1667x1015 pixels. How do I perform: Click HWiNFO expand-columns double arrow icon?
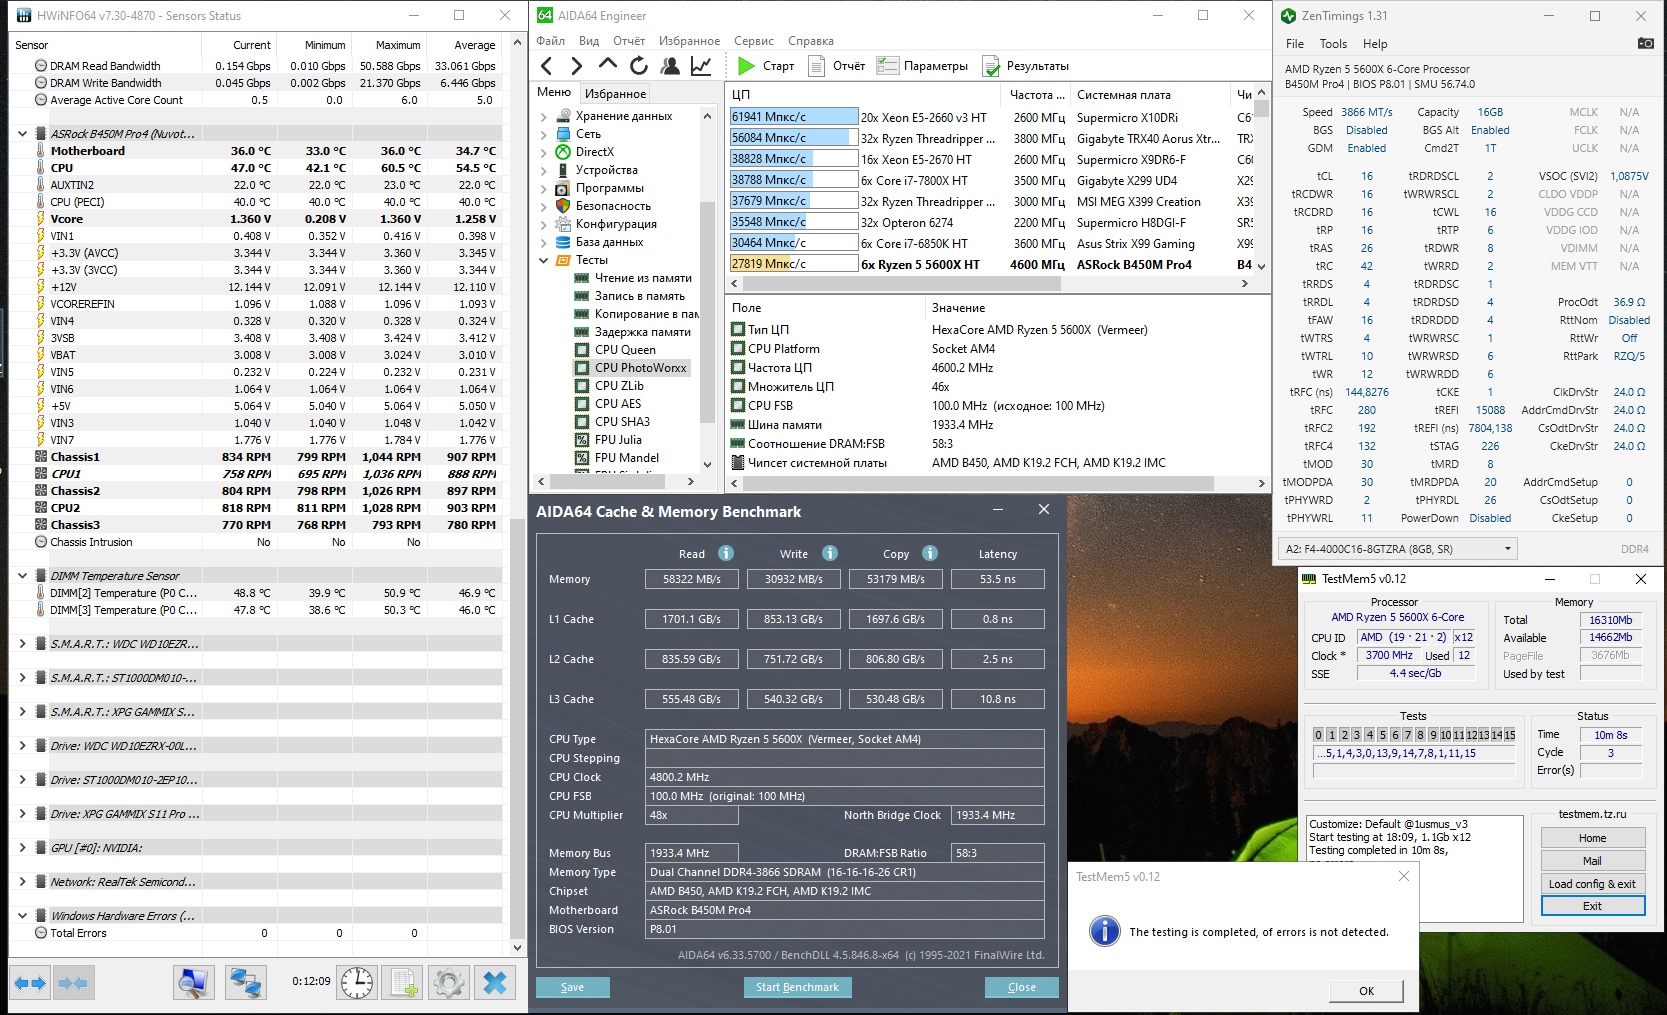point(30,983)
